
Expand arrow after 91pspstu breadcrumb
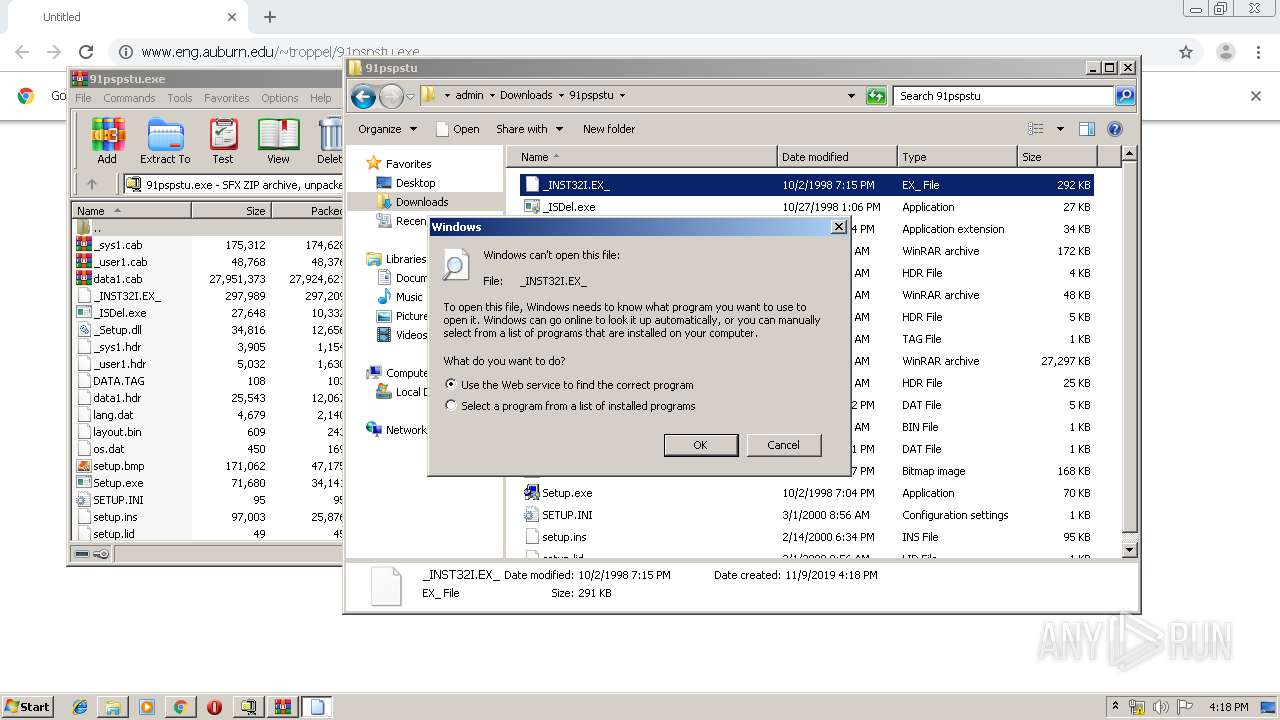click(622, 96)
